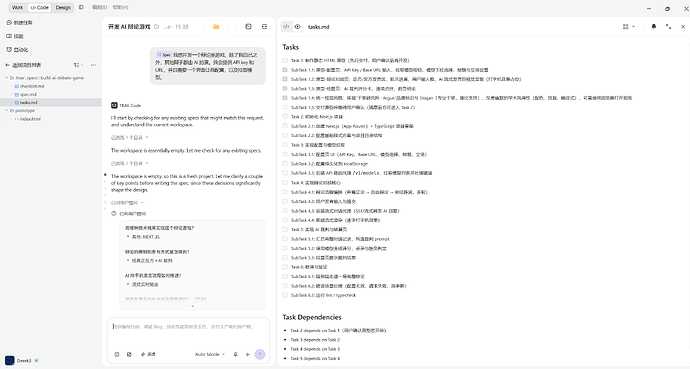Open the yellow folder icon in chat header

(x=216, y=27)
